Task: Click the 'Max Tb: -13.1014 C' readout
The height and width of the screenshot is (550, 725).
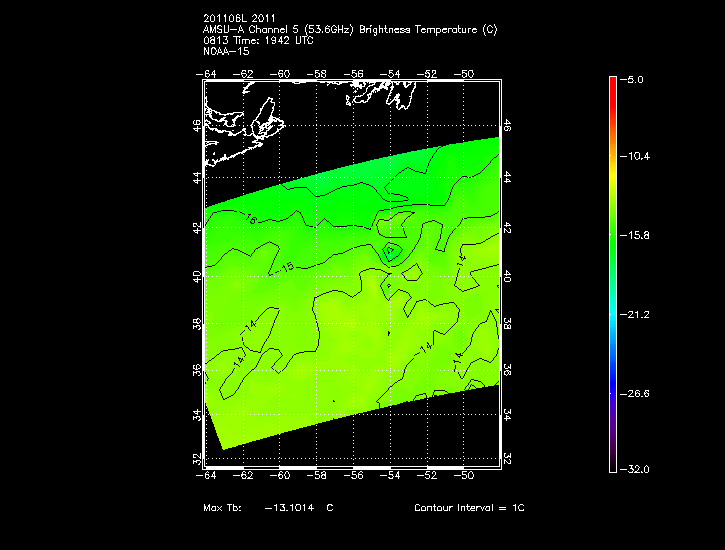Action: click(x=267, y=508)
